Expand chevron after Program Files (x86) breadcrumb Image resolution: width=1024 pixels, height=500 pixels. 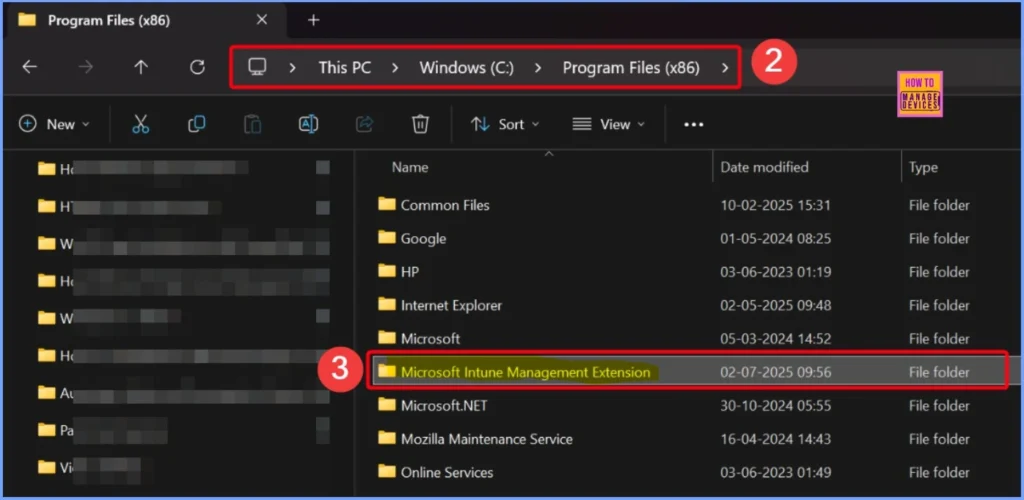pyautogui.click(x=725, y=68)
